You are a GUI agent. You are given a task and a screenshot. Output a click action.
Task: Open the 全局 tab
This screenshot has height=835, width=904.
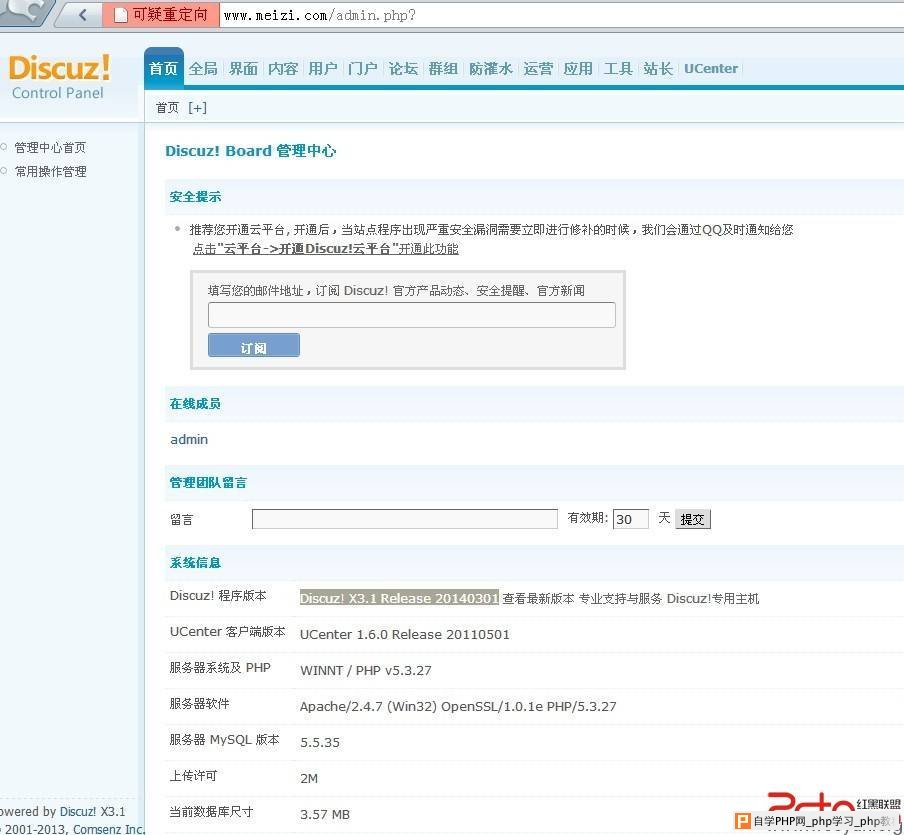[203, 69]
